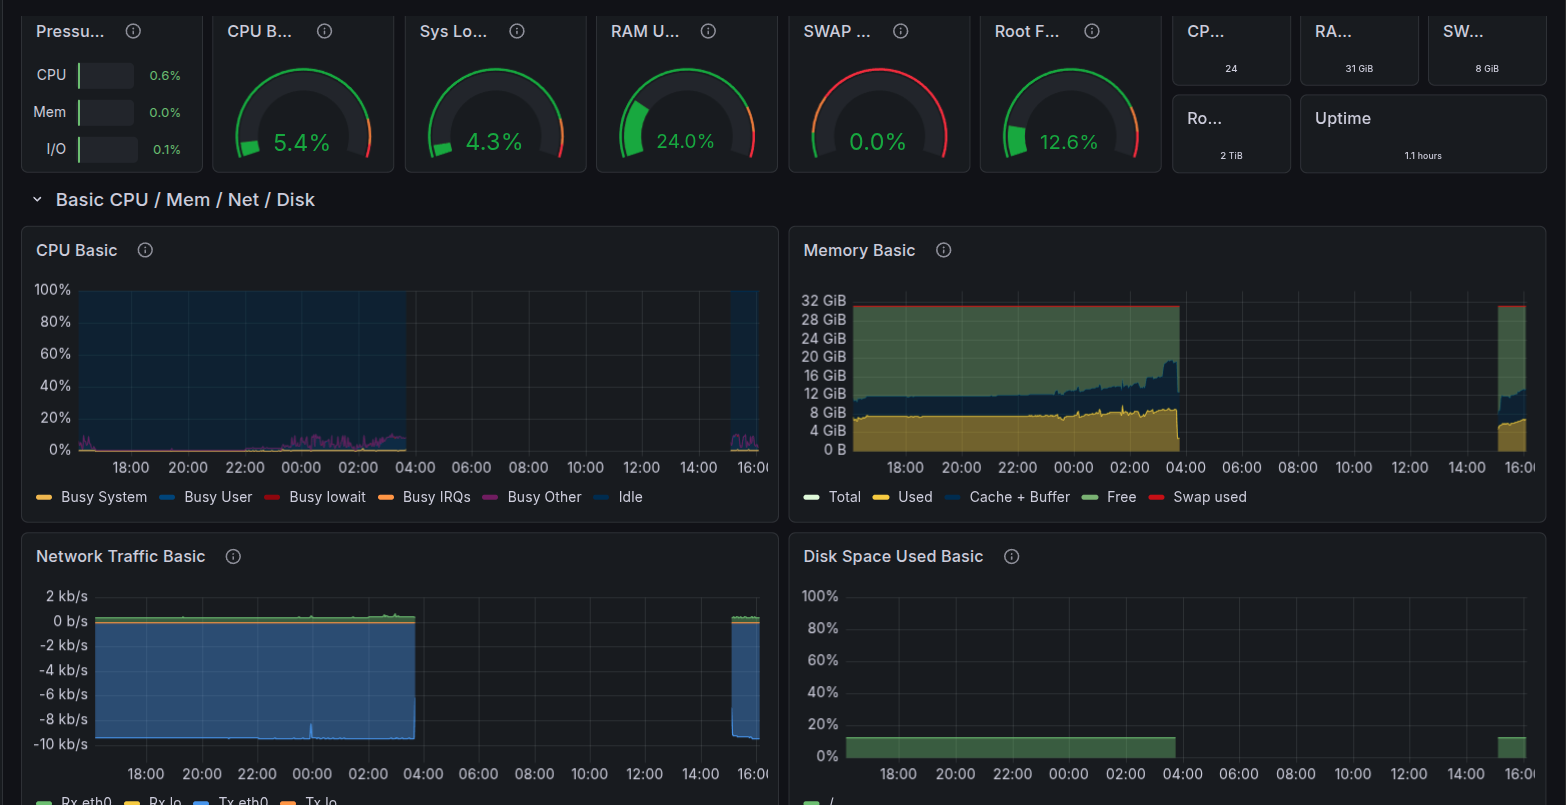Click the 1.1 hours uptime value
The image size is (1566, 805).
pyautogui.click(x=1423, y=156)
